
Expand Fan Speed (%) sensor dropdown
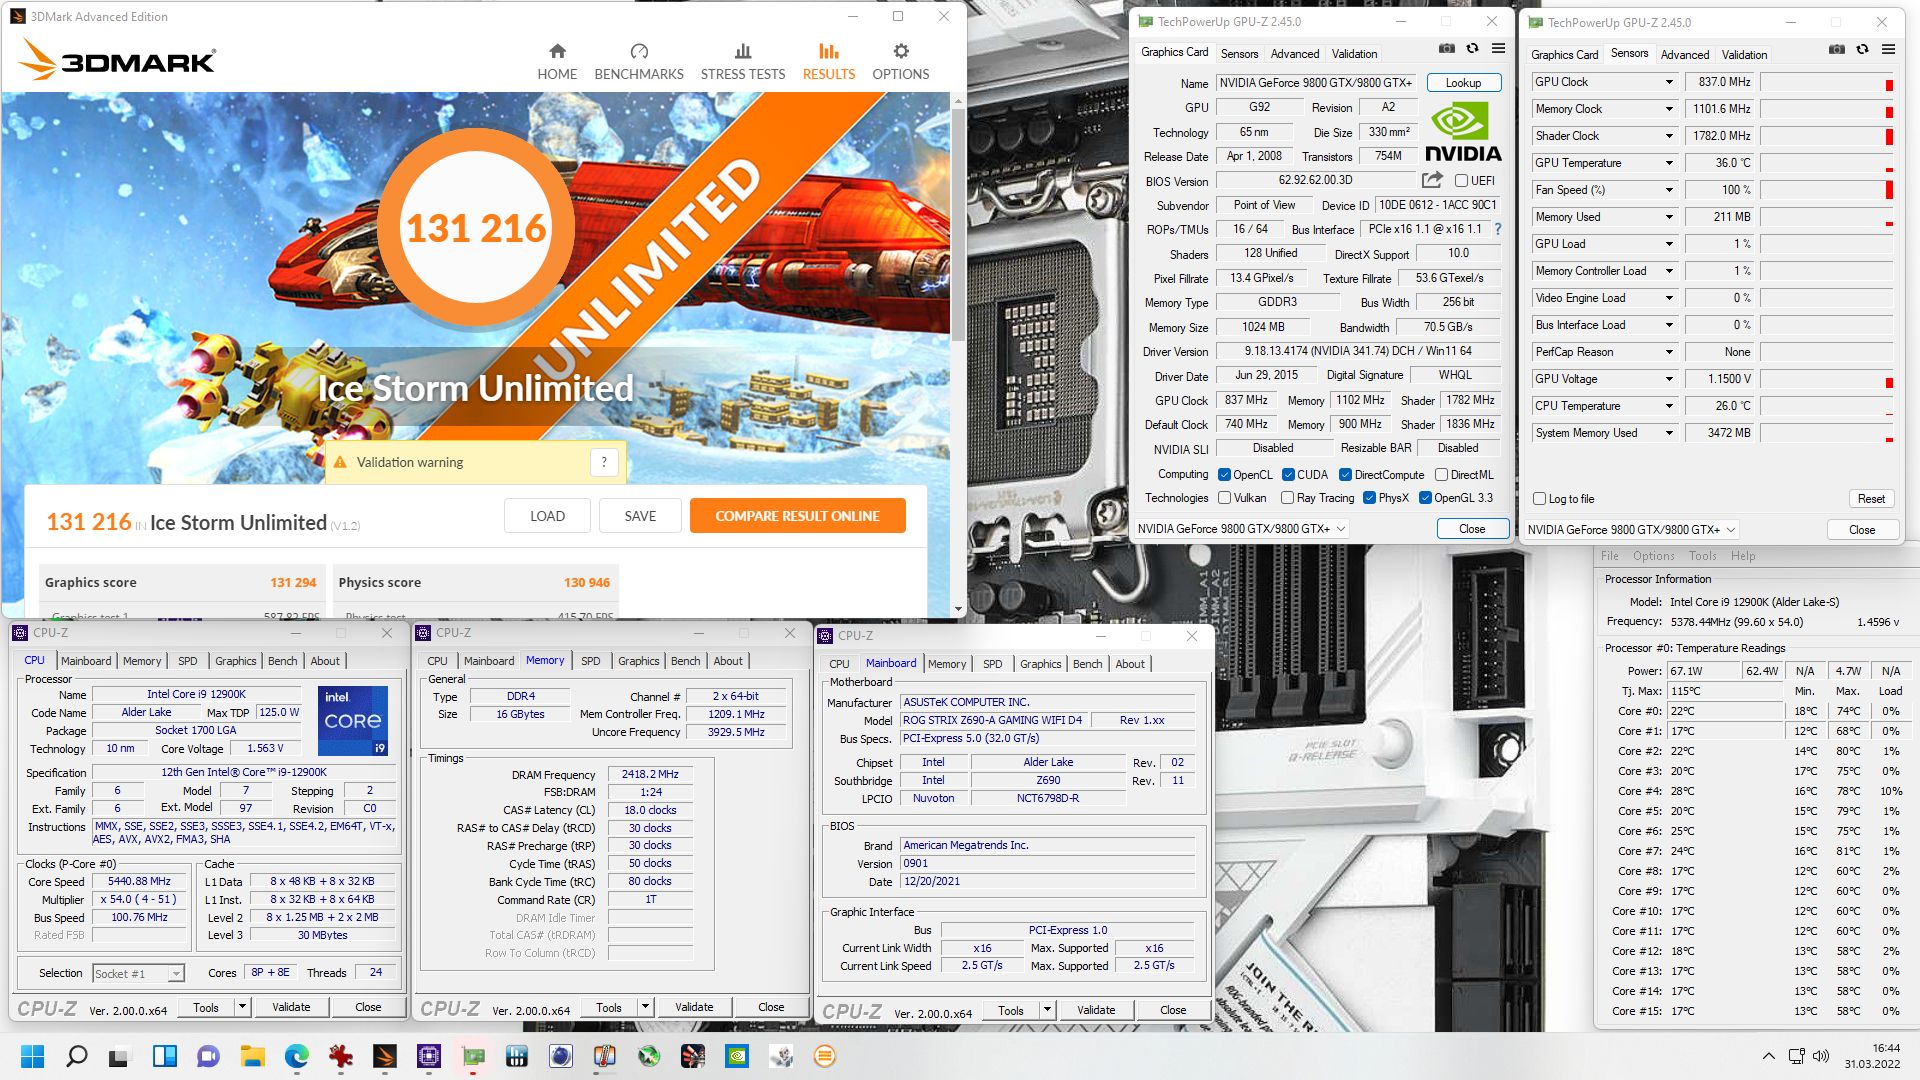[1669, 190]
